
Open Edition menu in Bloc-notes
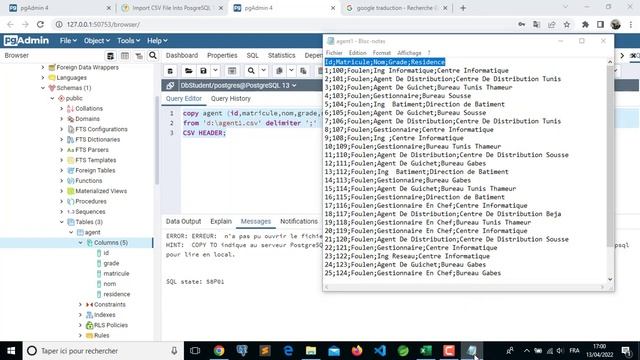pyautogui.click(x=358, y=53)
